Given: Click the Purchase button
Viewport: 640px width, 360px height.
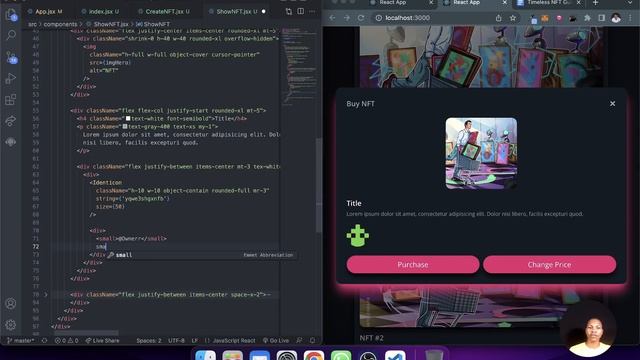Looking at the screenshot, I should (413, 264).
